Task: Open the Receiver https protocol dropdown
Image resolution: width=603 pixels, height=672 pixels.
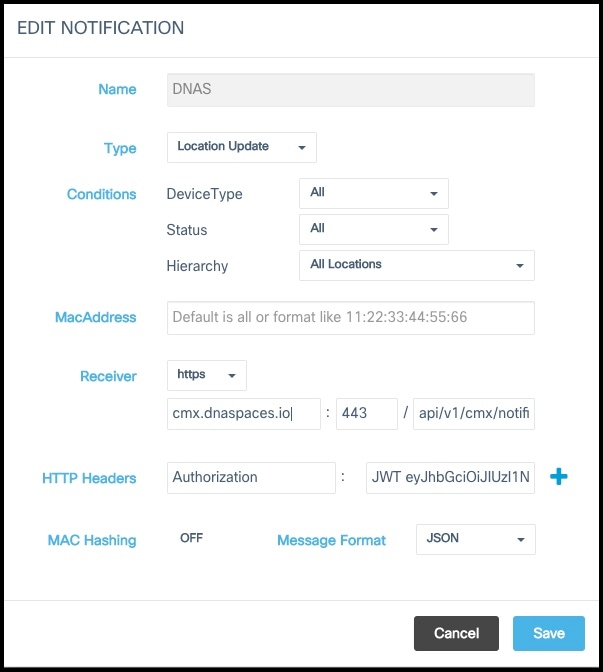Action: coord(207,375)
